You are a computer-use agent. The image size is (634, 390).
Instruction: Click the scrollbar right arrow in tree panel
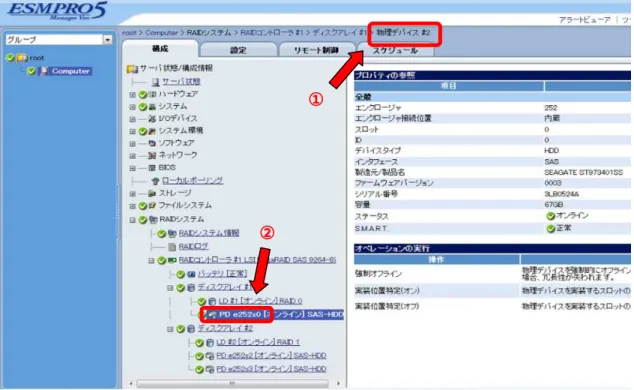click(338, 383)
